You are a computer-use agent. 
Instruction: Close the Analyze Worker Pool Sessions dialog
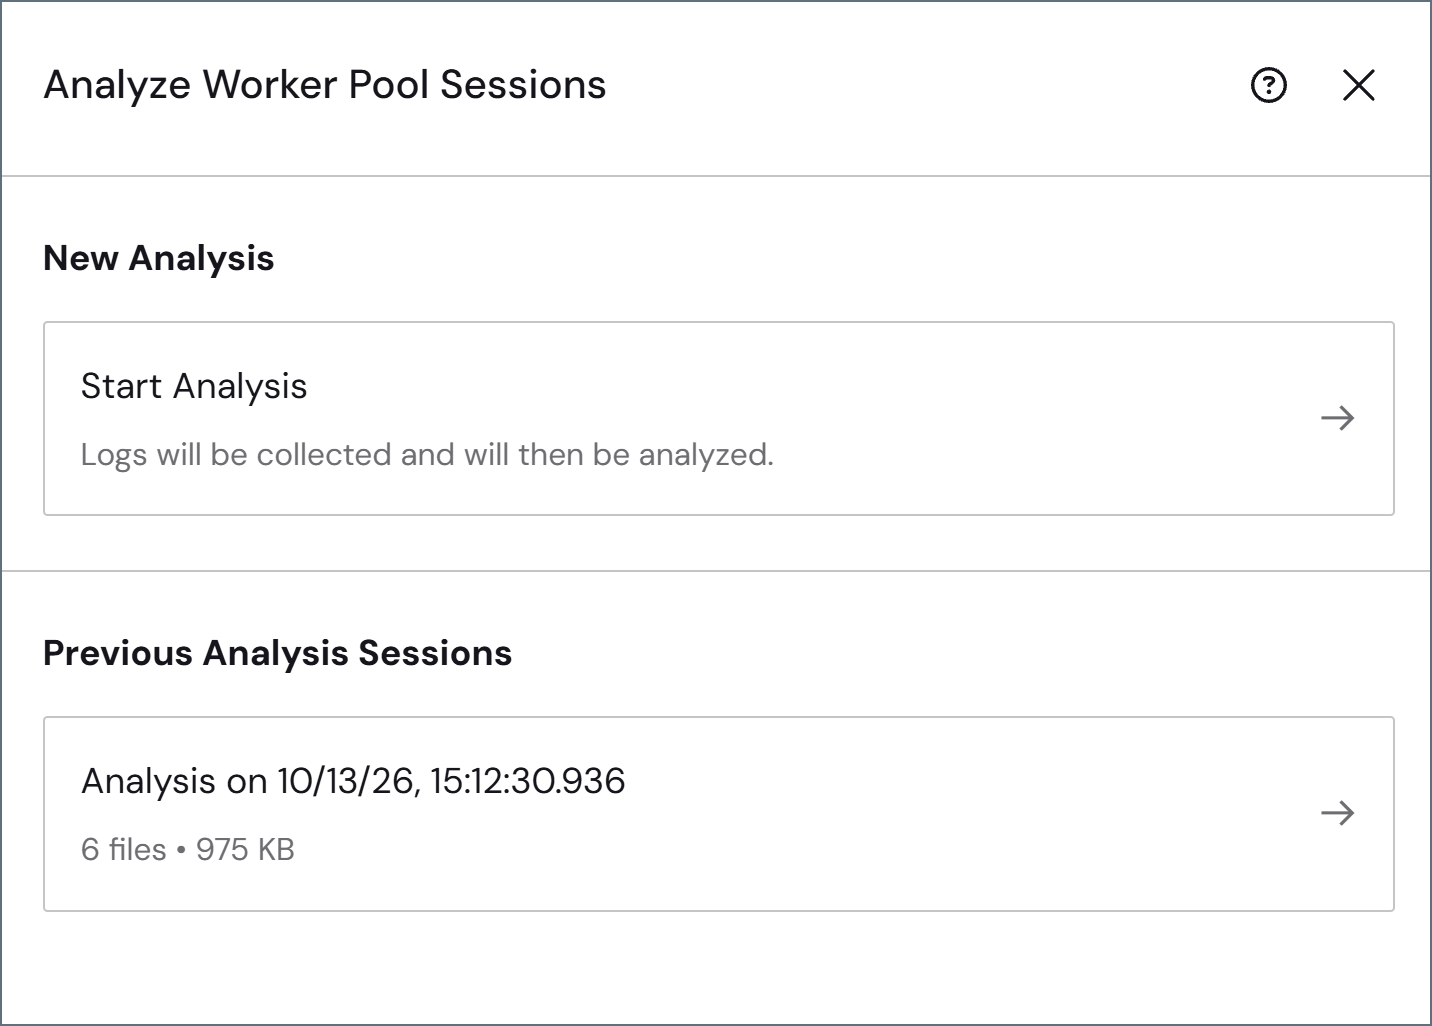[1358, 85]
